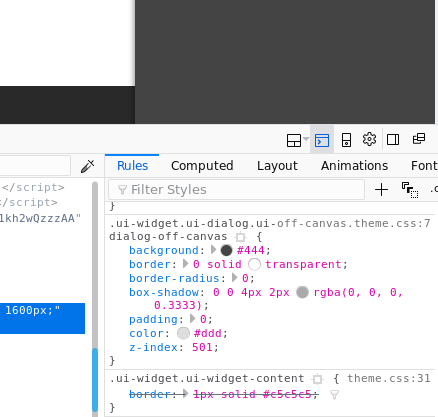The height and width of the screenshot is (417, 438).
Task: Toggle pseudo-class panel icon
Action: point(410,190)
